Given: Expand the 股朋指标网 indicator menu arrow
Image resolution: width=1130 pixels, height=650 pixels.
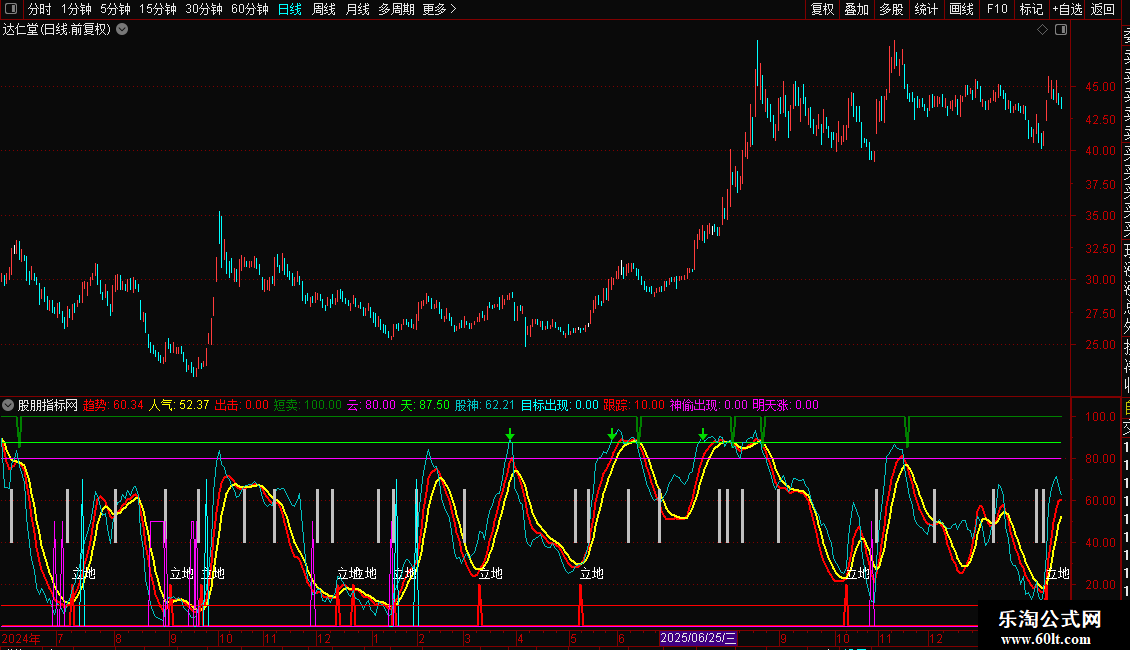Looking at the screenshot, I should [9, 406].
